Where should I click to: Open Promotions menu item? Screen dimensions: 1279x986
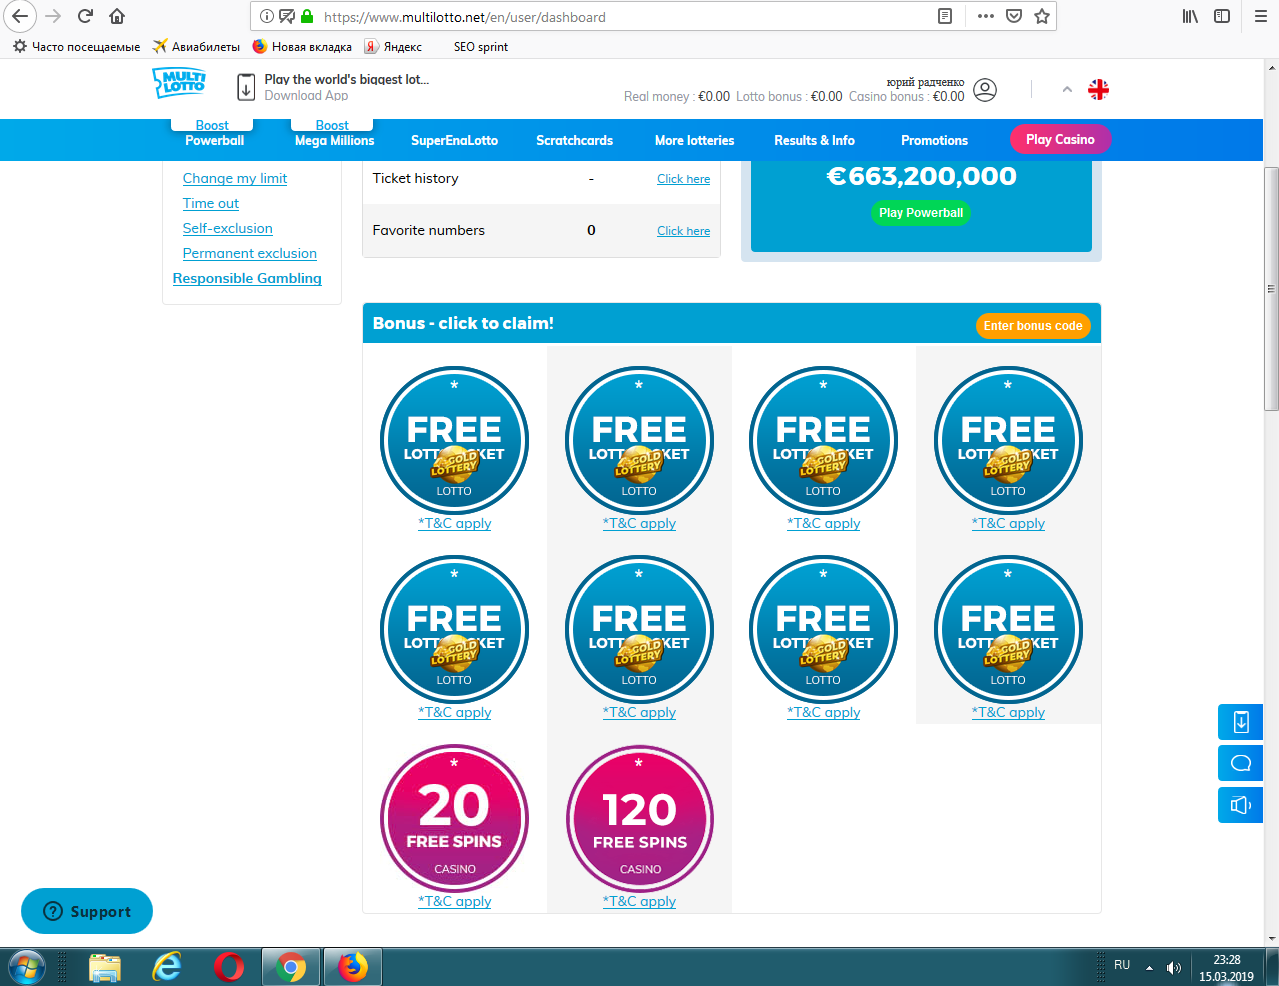[934, 140]
